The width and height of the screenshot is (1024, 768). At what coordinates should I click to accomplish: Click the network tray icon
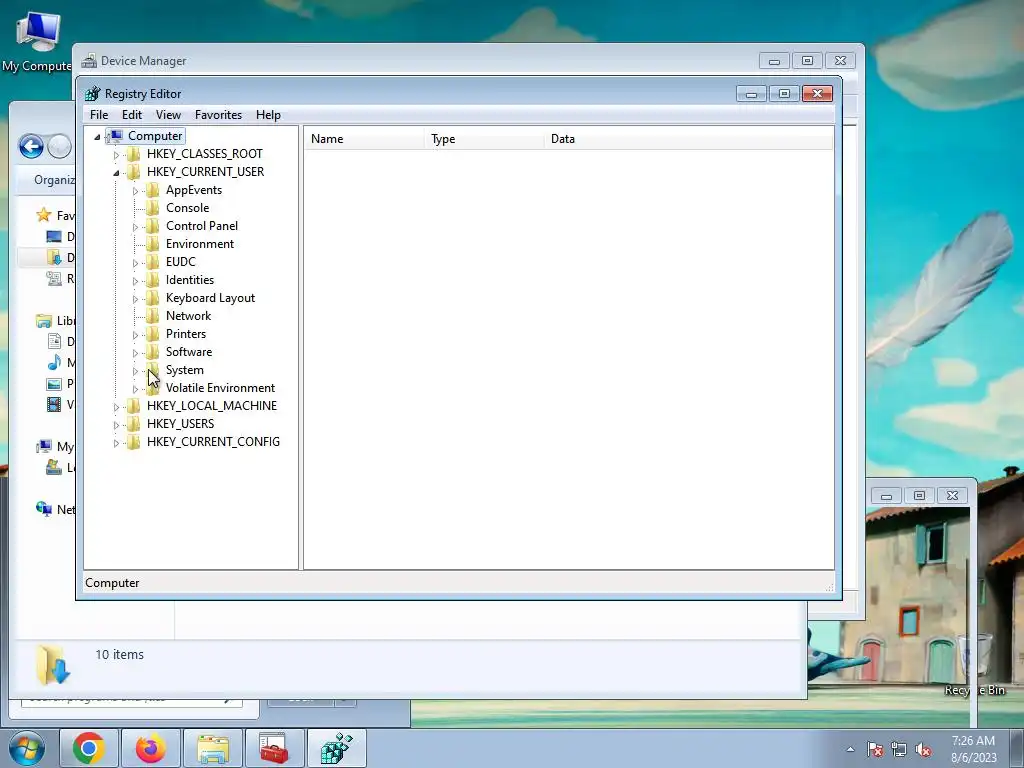tap(899, 750)
